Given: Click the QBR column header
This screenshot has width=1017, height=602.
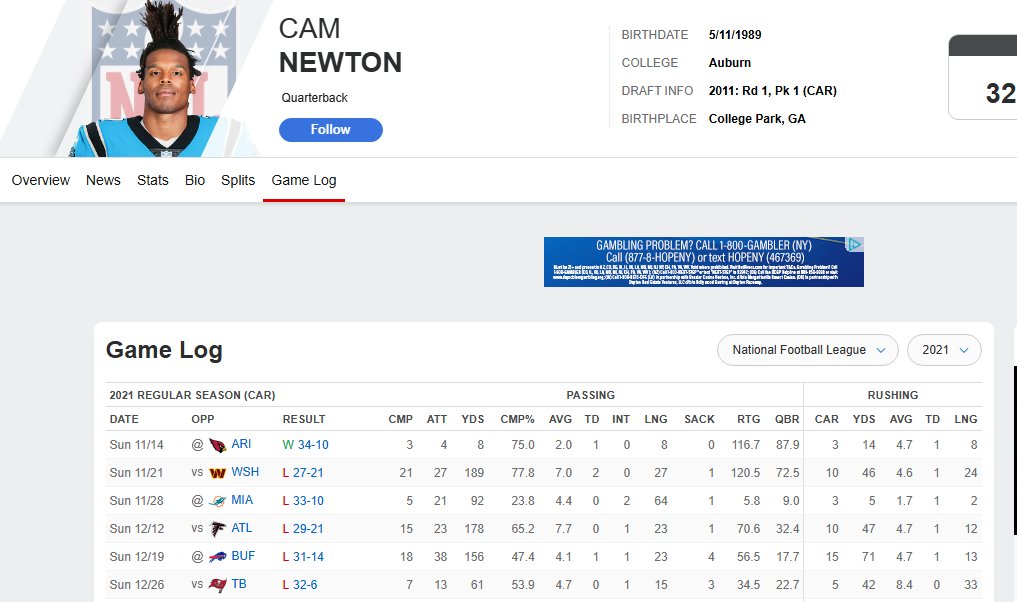Looking at the screenshot, I should click(787, 419).
